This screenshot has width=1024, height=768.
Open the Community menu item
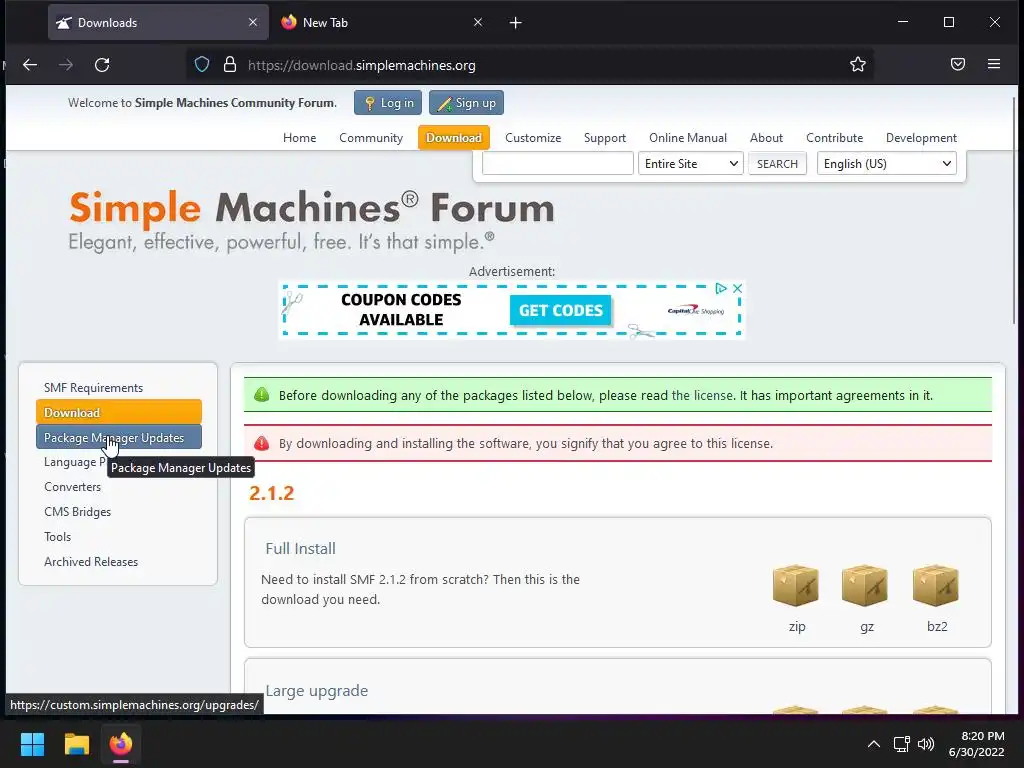click(x=371, y=138)
